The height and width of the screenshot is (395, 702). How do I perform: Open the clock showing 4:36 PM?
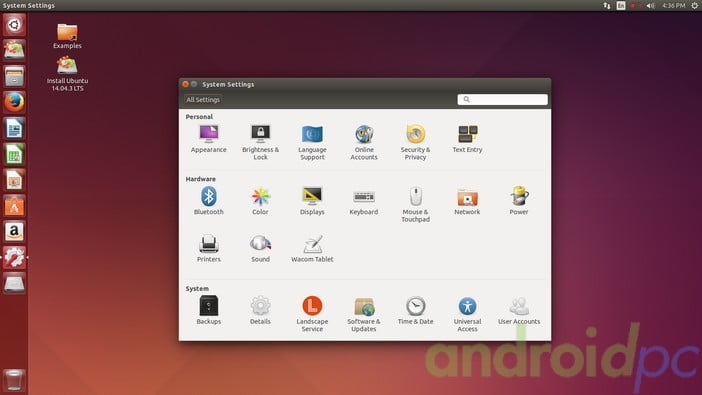point(673,5)
